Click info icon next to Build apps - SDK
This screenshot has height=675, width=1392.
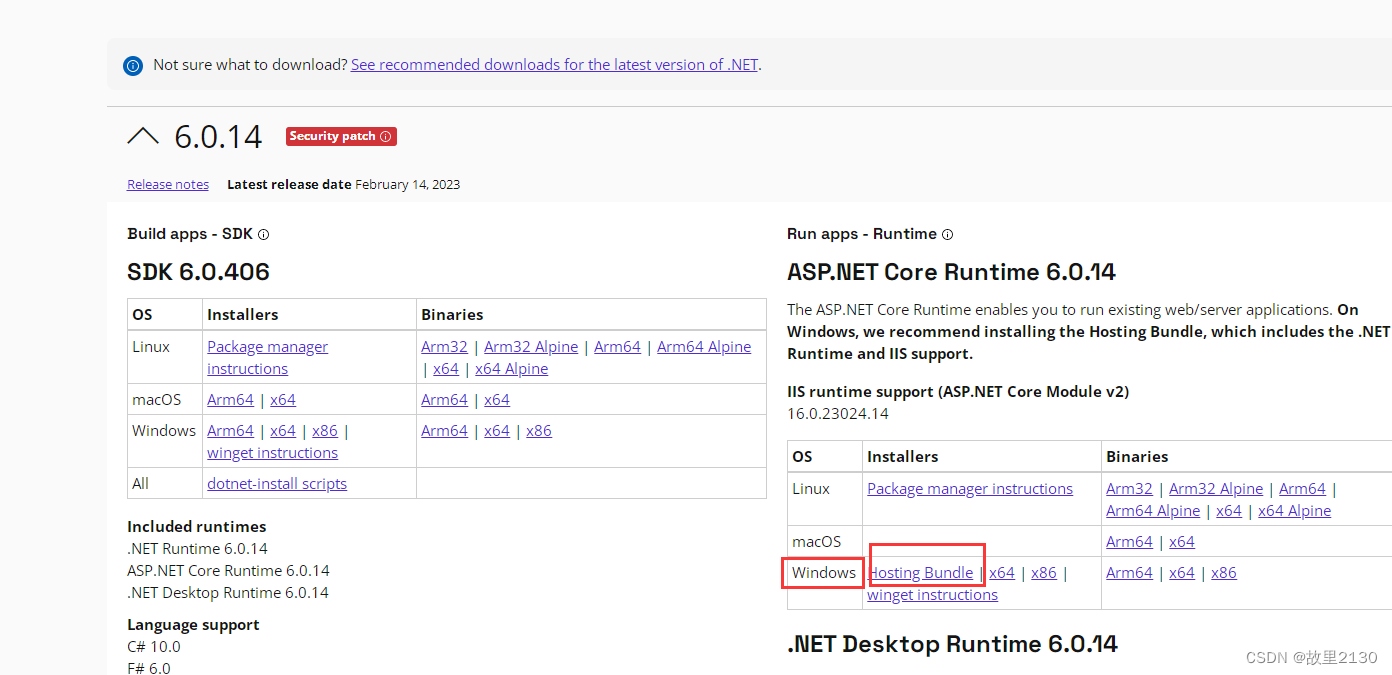tap(264, 234)
